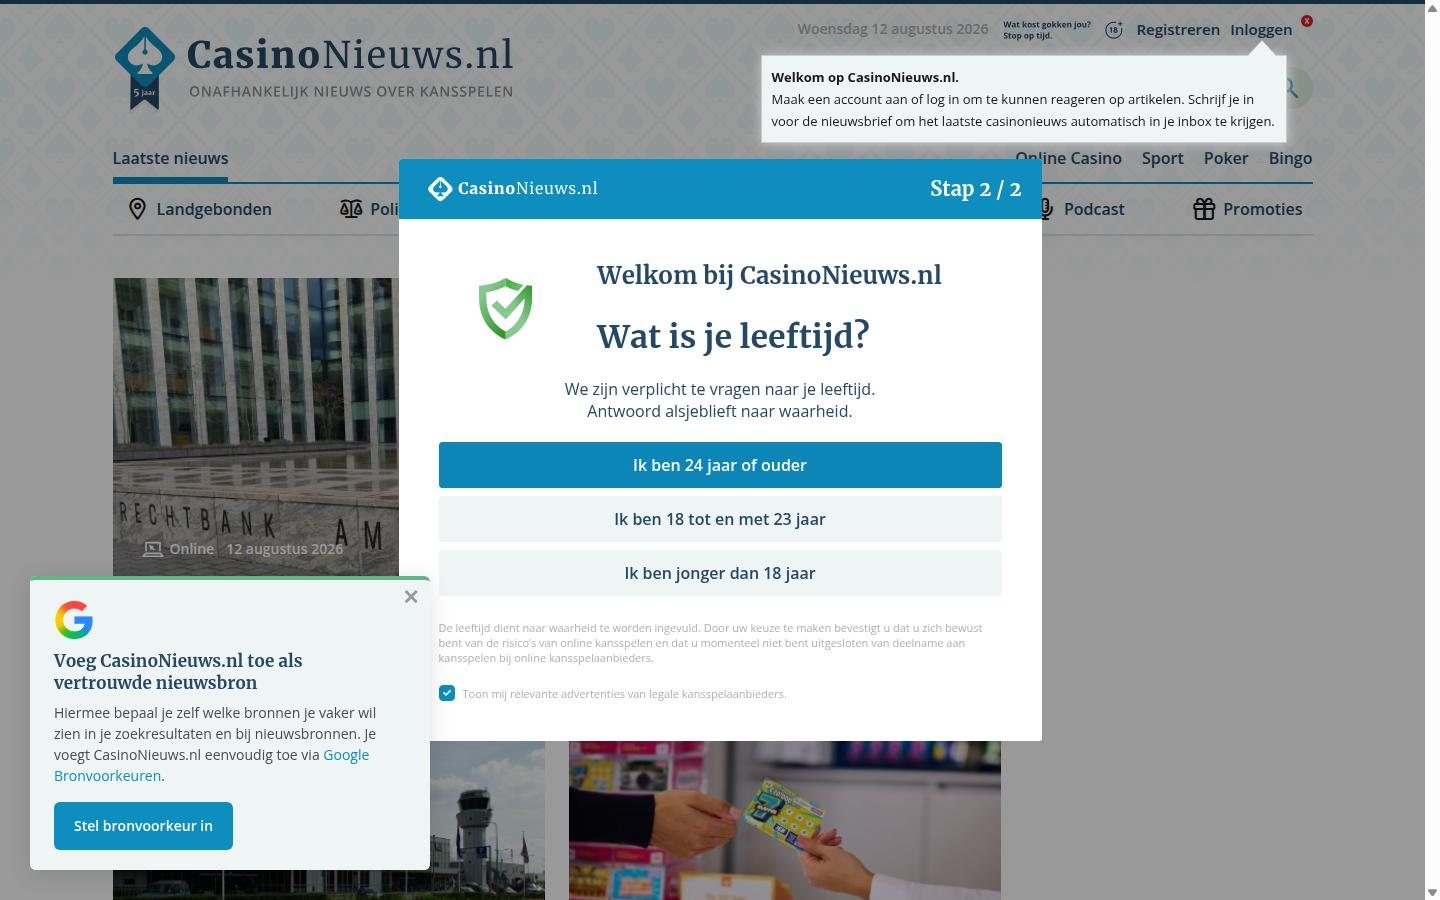The width and height of the screenshot is (1440, 900).
Task: Click the 'Stap 2 / 2' step indicator
Action: [975, 189]
